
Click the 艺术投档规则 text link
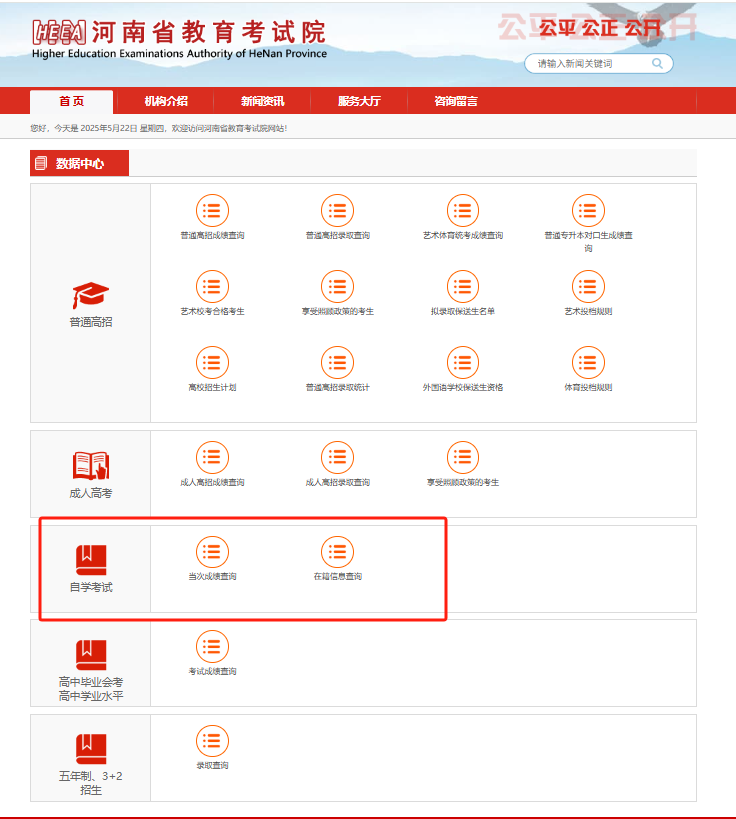coord(588,312)
